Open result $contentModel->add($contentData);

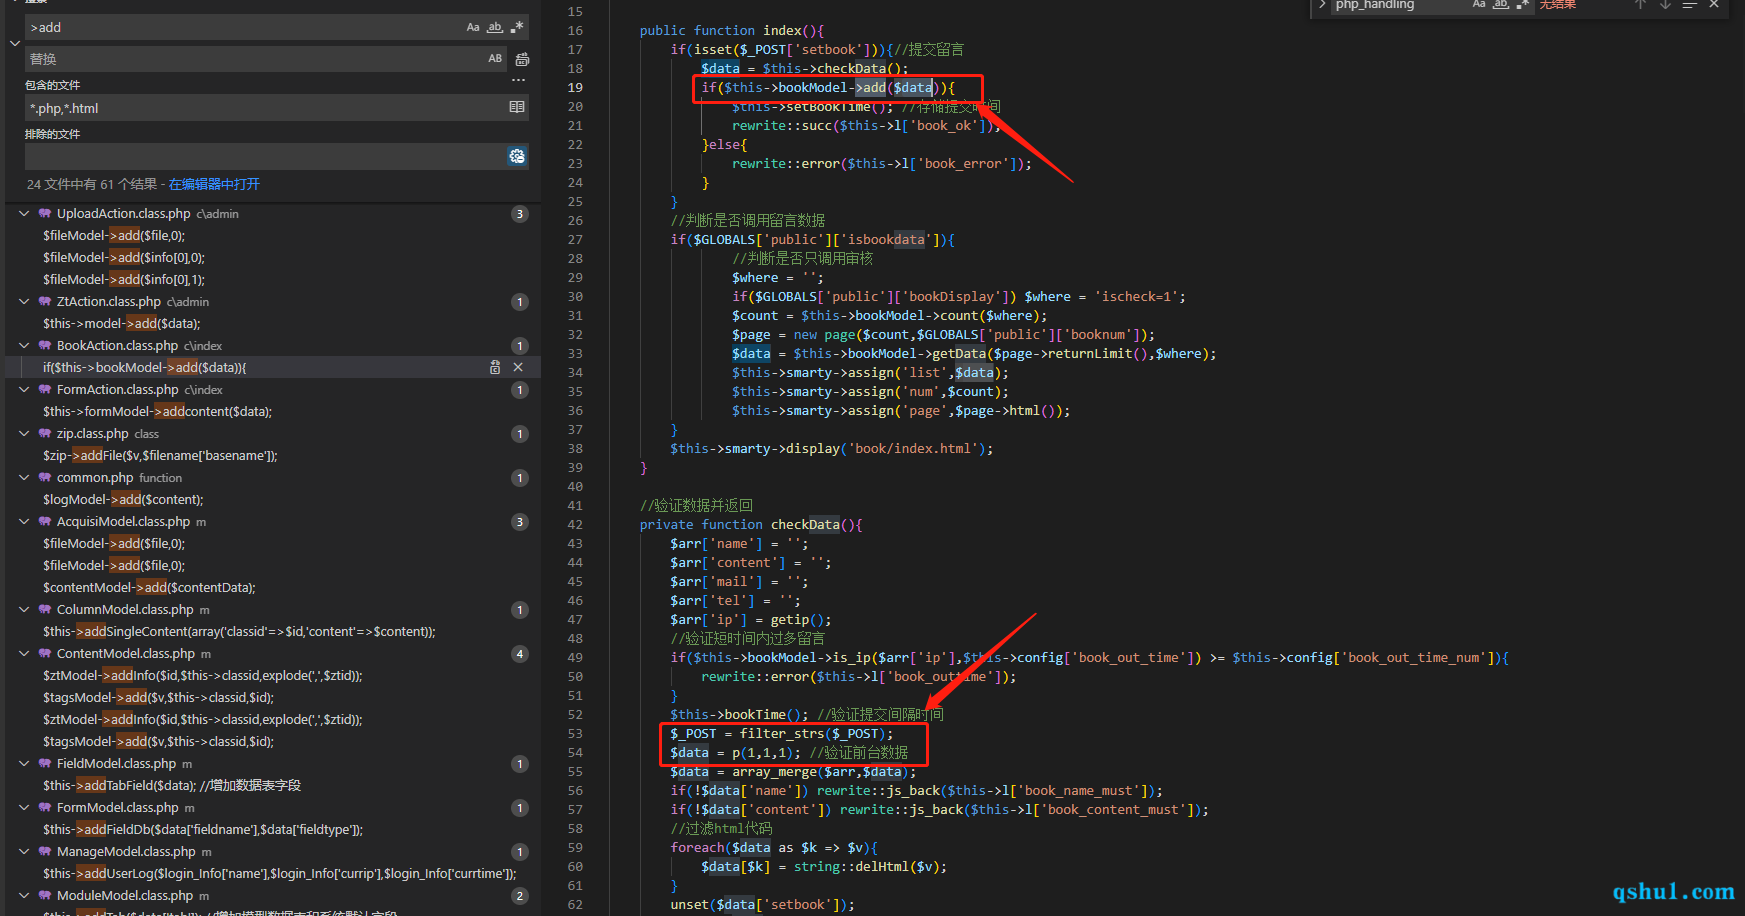(x=149, y=588)
